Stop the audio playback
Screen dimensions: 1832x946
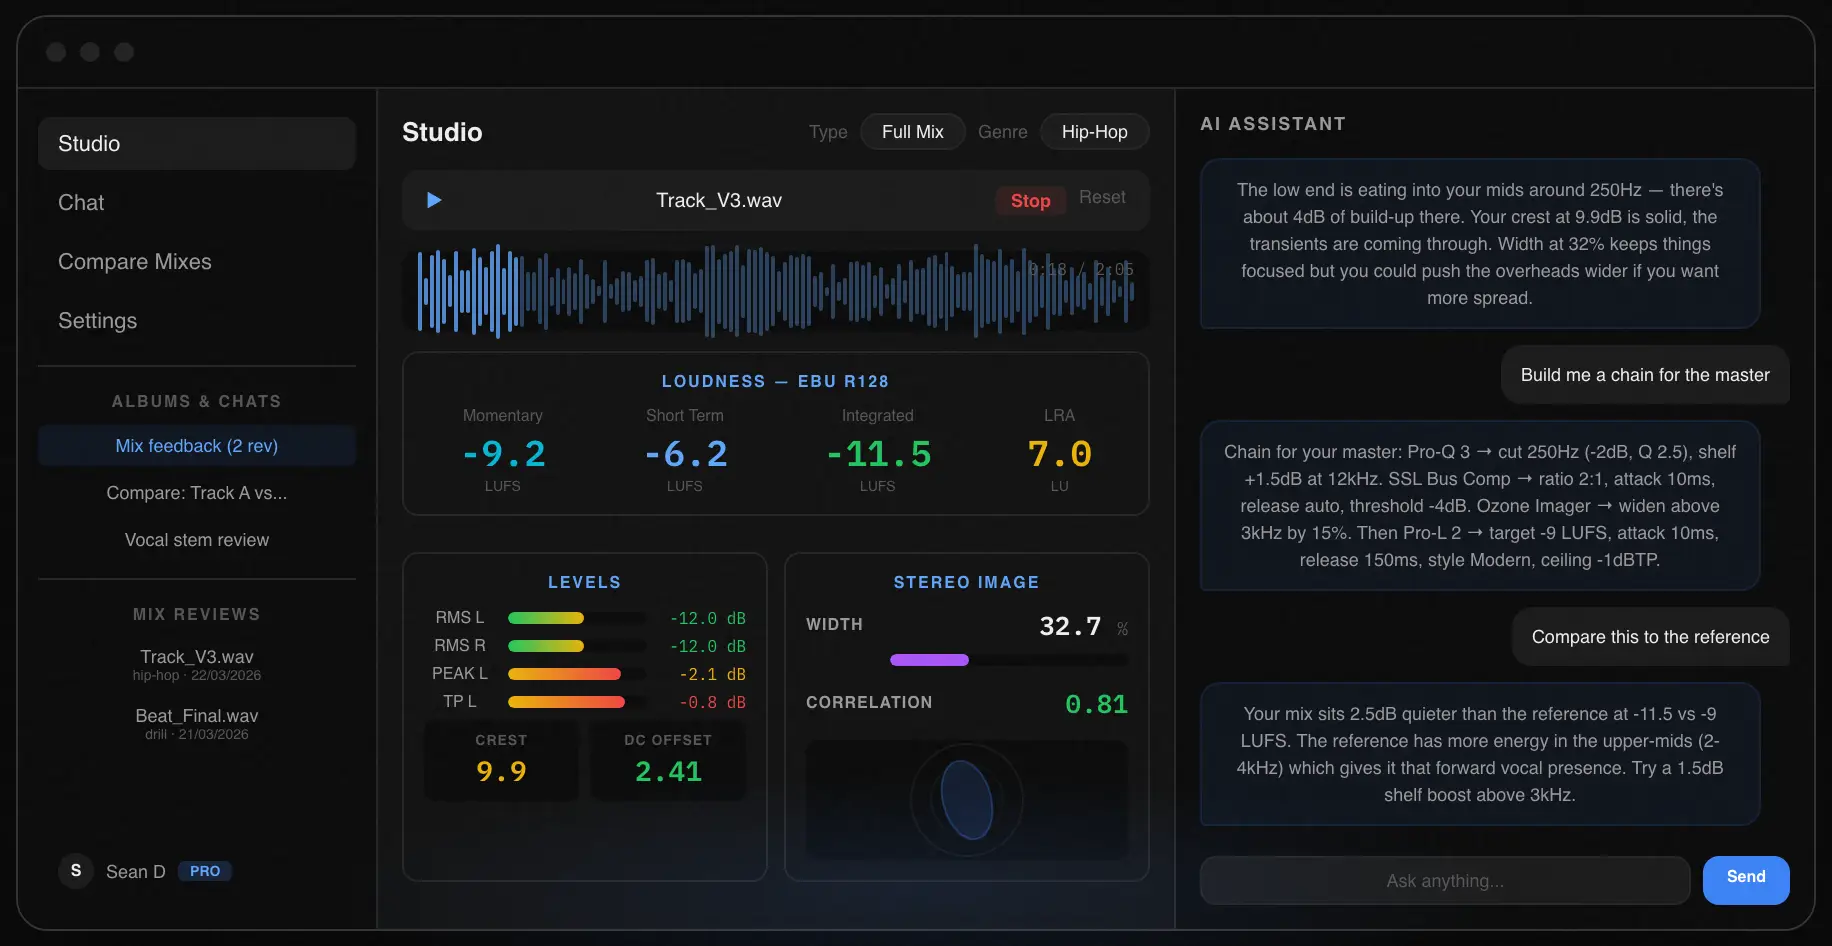tap(1030, 200)
